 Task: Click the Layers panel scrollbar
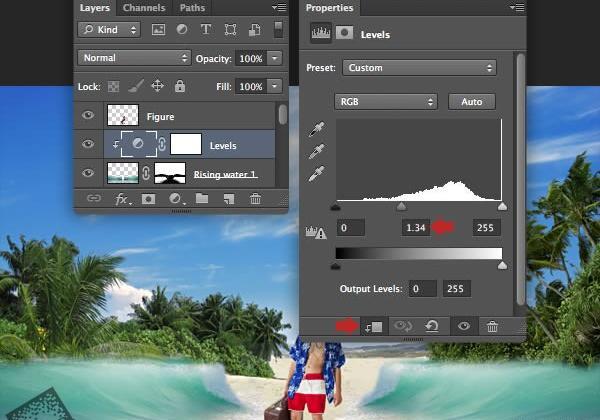pyautogui.click(x=283, y=115)
